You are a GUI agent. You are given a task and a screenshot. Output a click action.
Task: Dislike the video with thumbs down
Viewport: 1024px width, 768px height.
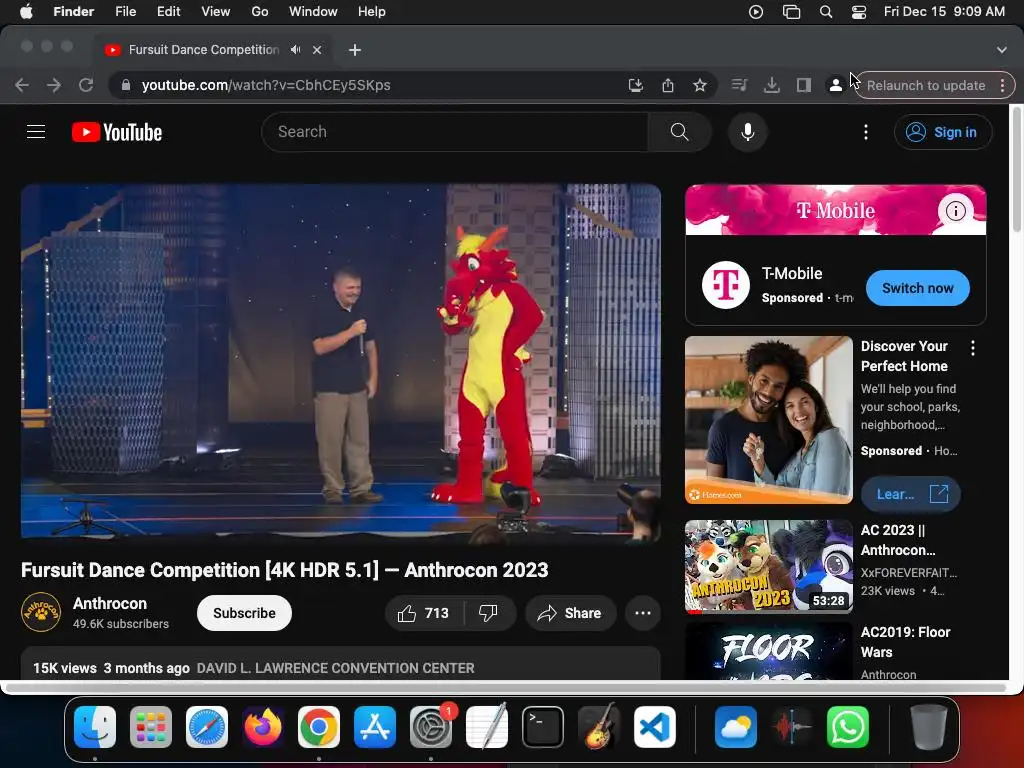[x=488, y=613]
